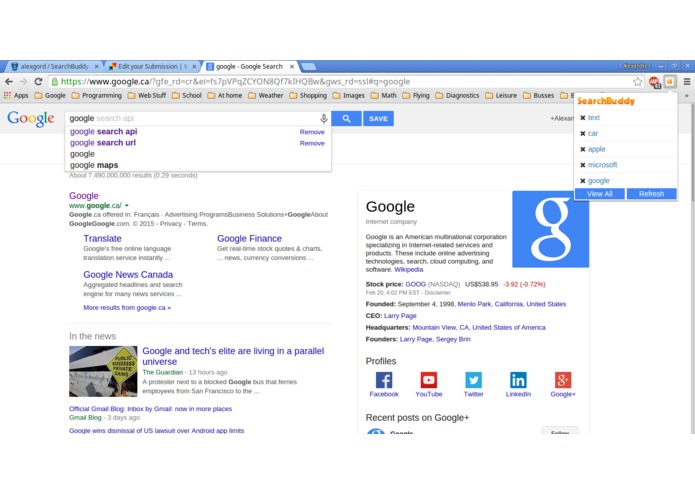Open the Programming bookmarks folder
The height and width of the screenshot is (494, 695).
tap(97, 95)
